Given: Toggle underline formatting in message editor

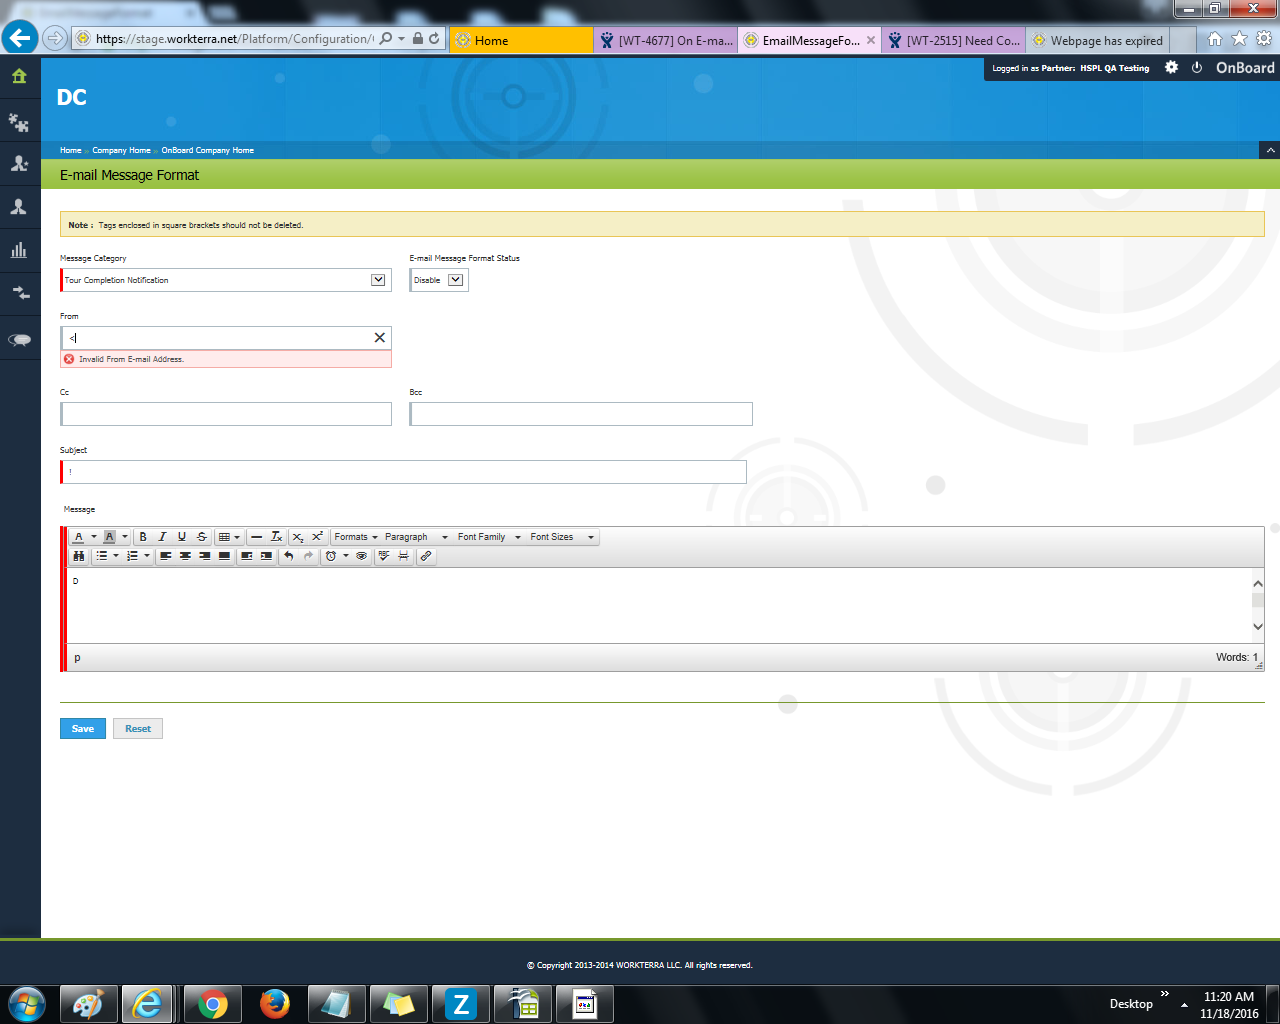Looking at the screenshot, I should 182,537.
